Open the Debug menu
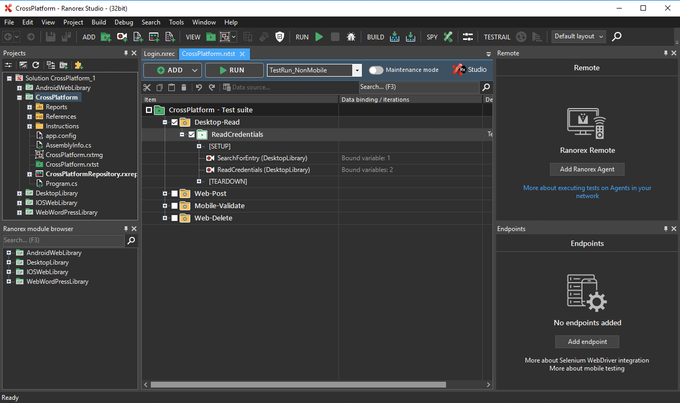 click(124, 22)
